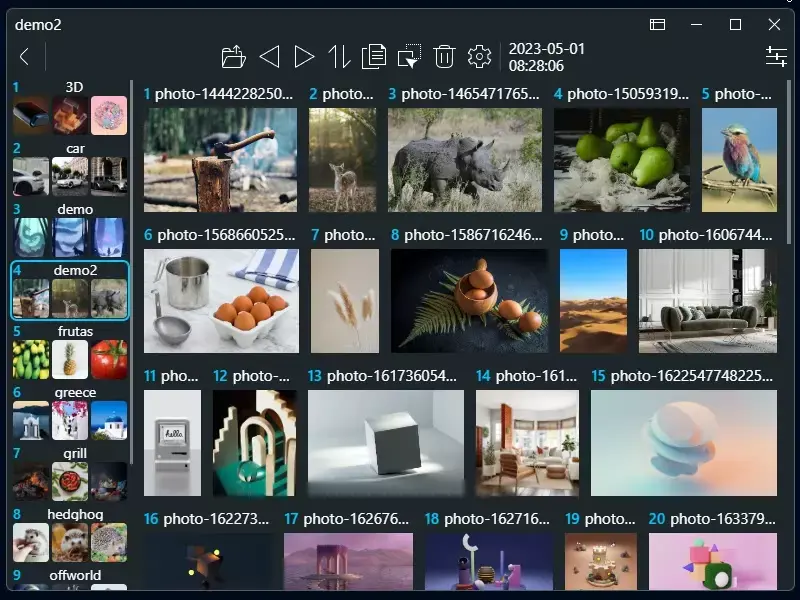Open the car folder in sidebar
Viewport: 800px width, 600px height.
tap(70, 169)
